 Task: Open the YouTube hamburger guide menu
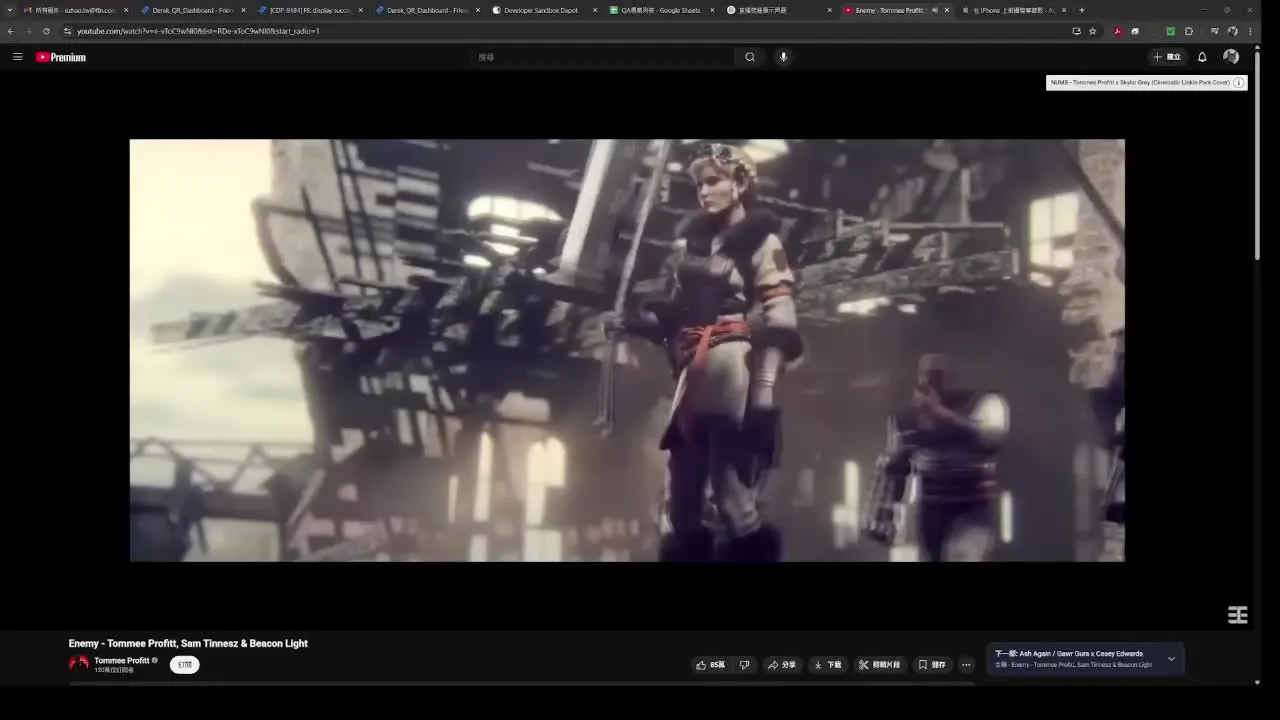coord(17,57)
